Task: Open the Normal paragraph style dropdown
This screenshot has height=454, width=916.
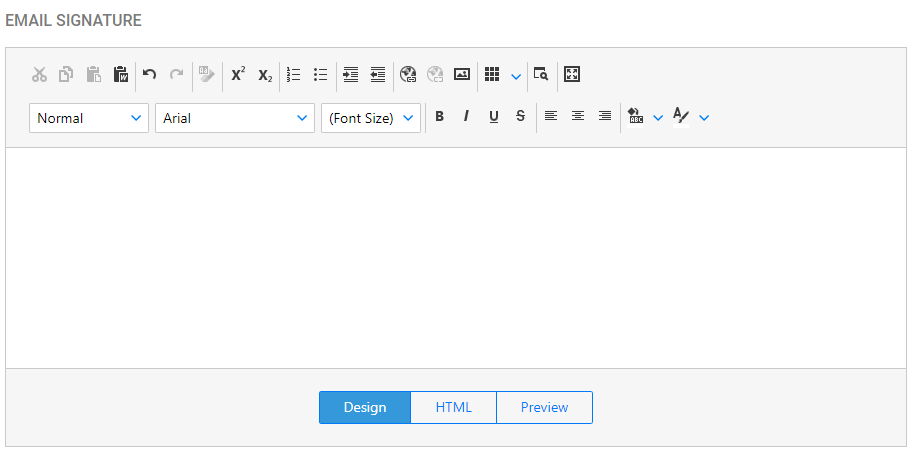Action: click(x=89, y=118)
